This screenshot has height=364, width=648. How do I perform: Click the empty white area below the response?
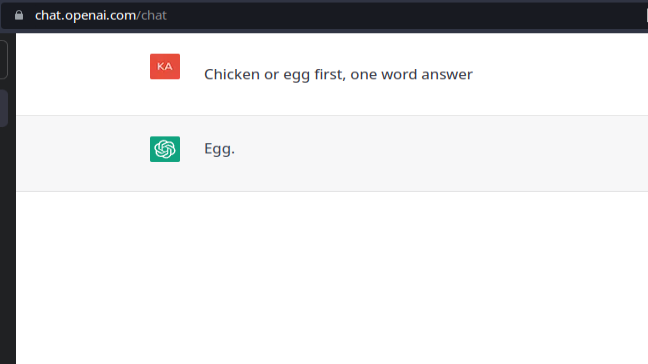pyautogui.click(x=332, y=278)
